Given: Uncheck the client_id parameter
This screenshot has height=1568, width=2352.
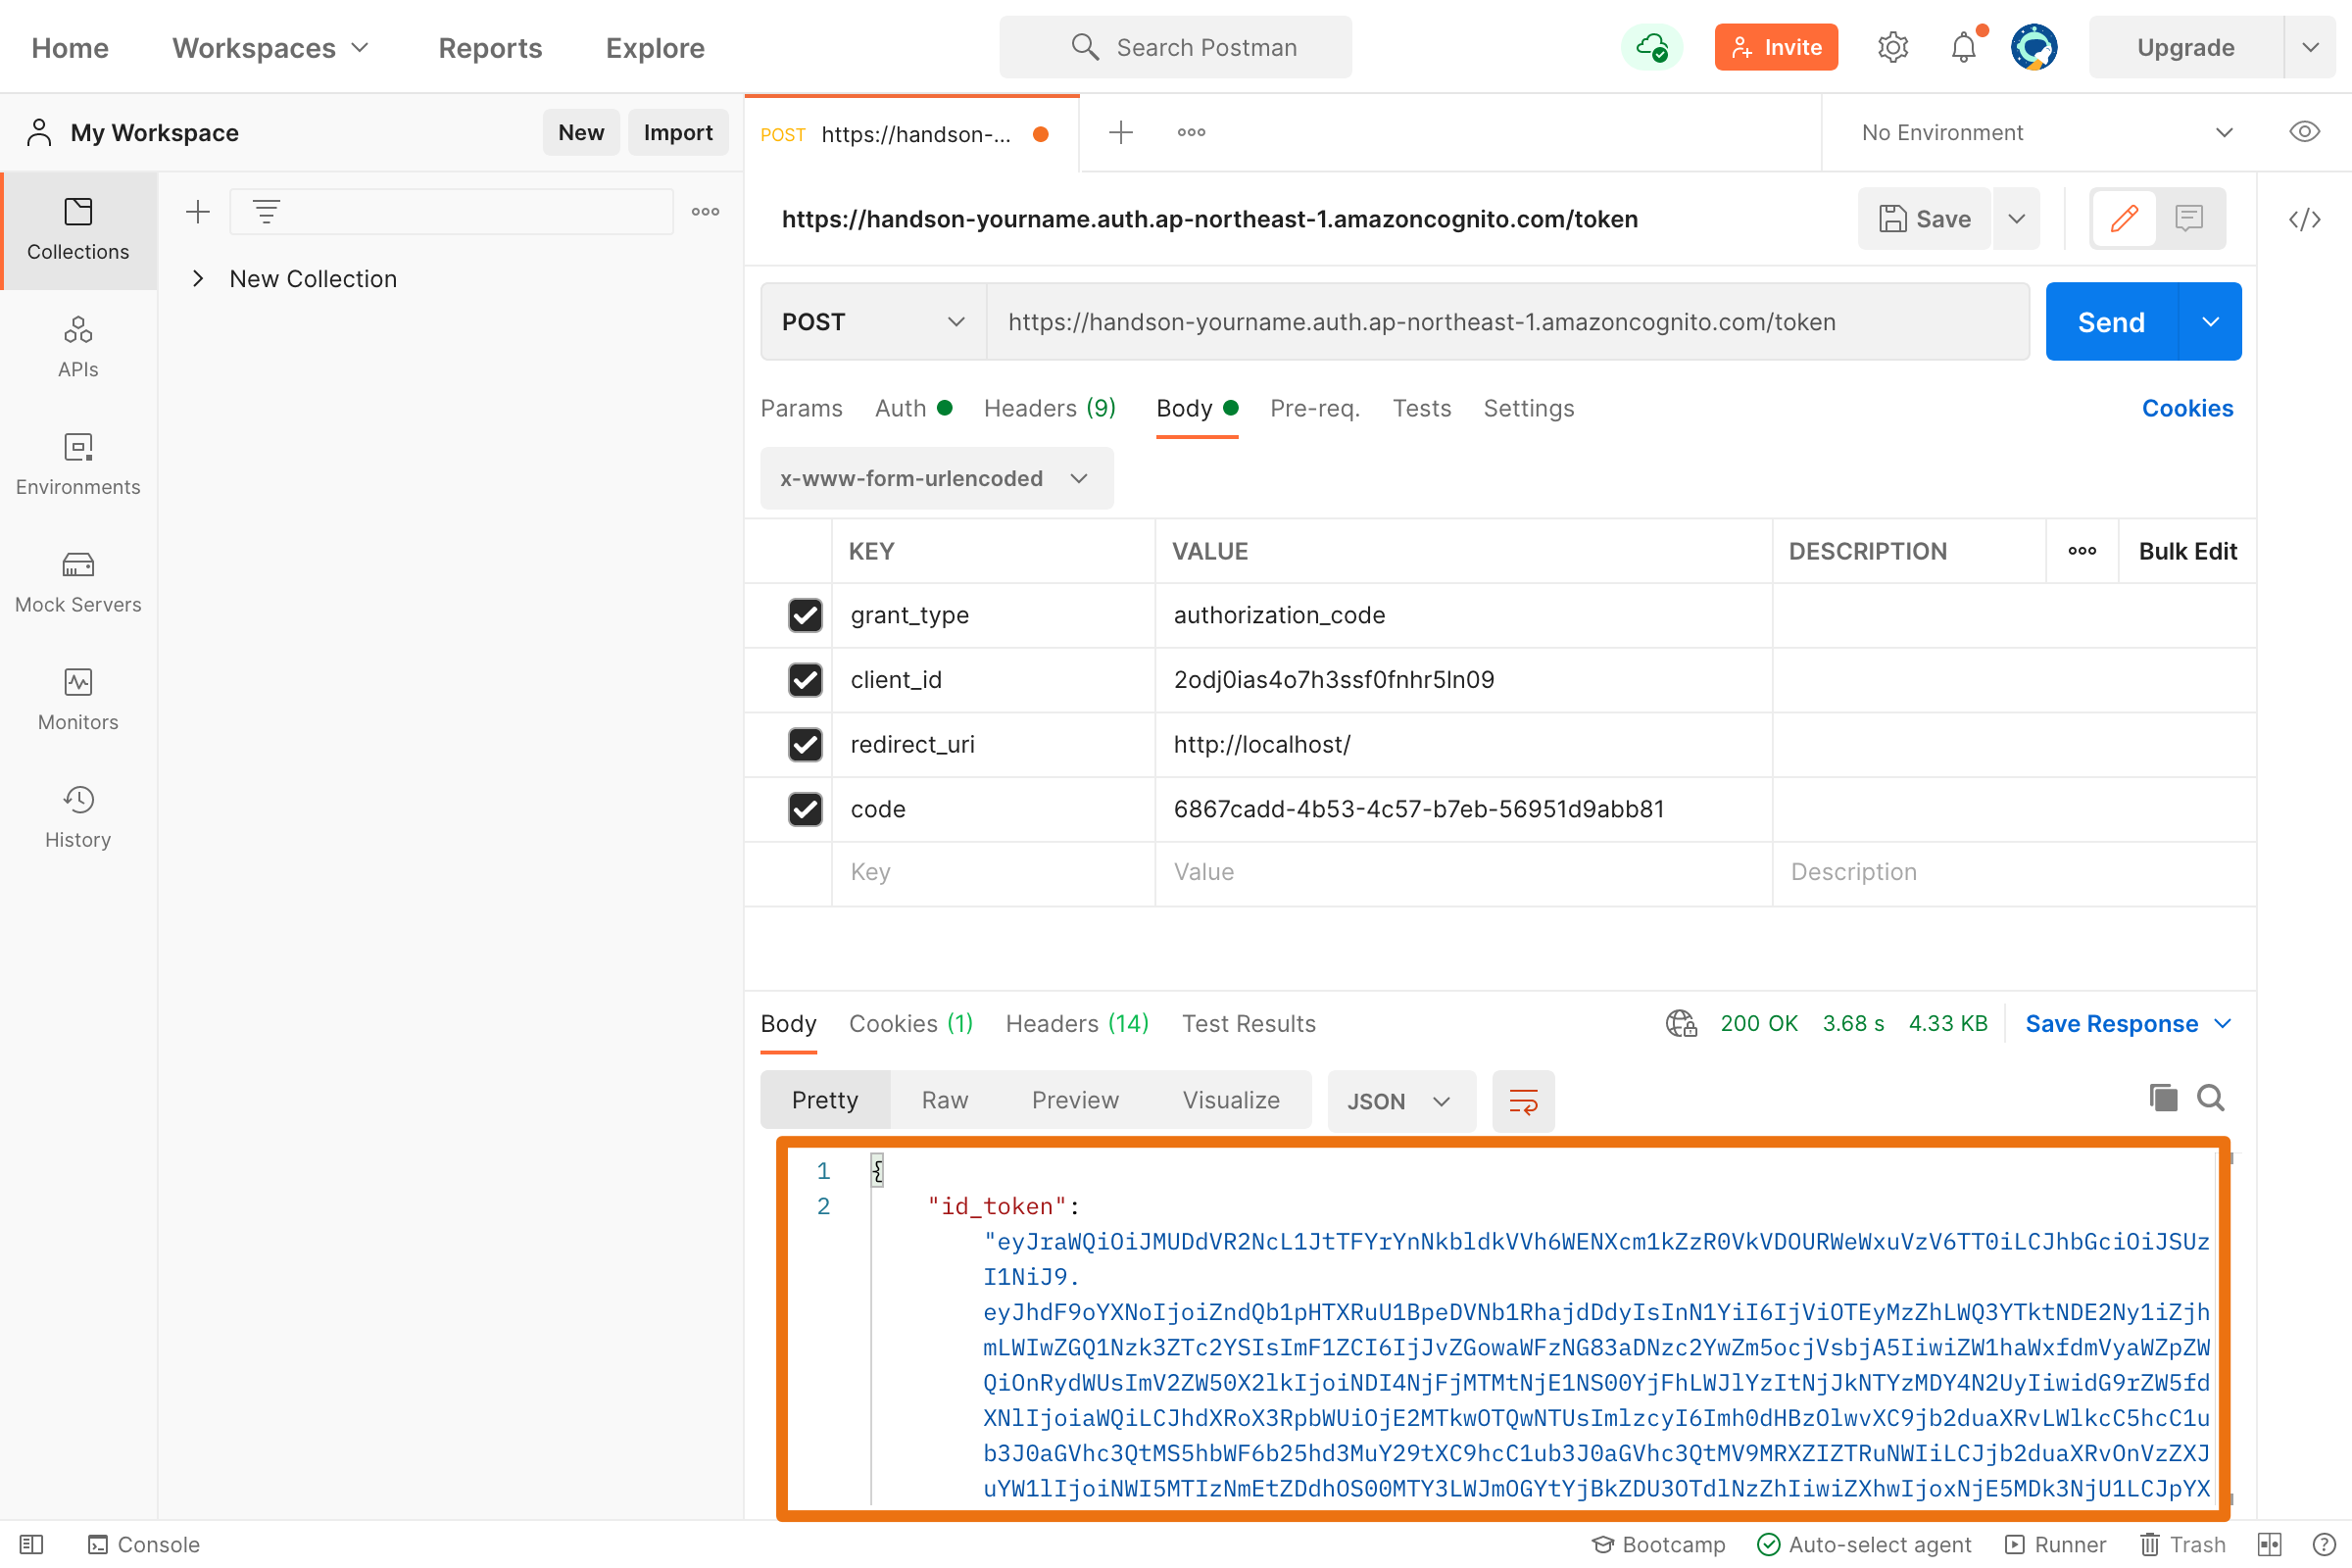Looking at the screenshot, I should click(805, 680).
